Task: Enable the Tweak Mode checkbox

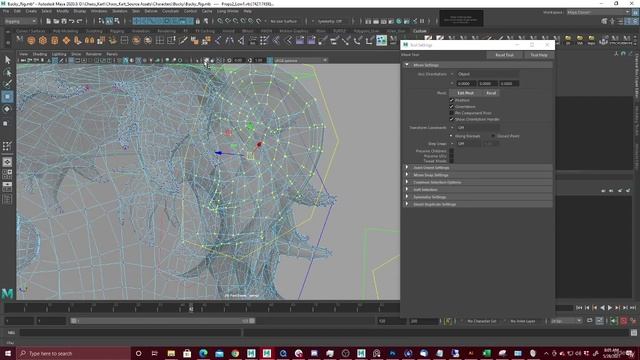Action: pos(451,161)
